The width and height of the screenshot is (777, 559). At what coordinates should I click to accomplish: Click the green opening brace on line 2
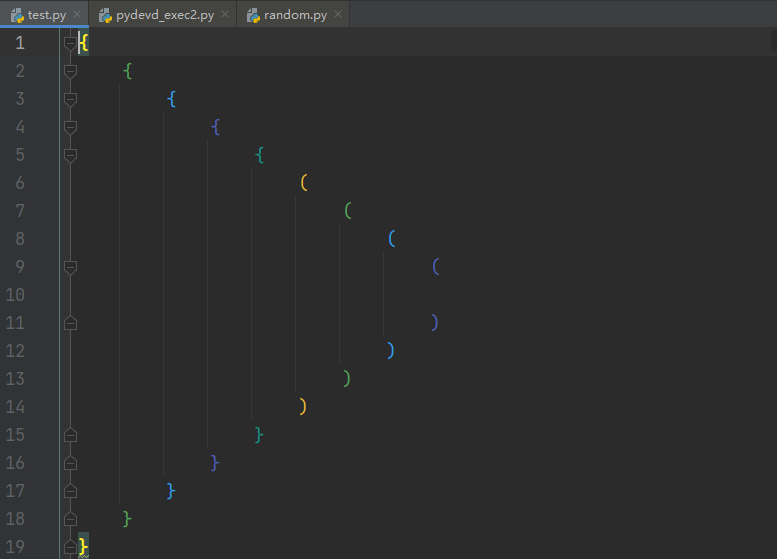pos(127,71)
